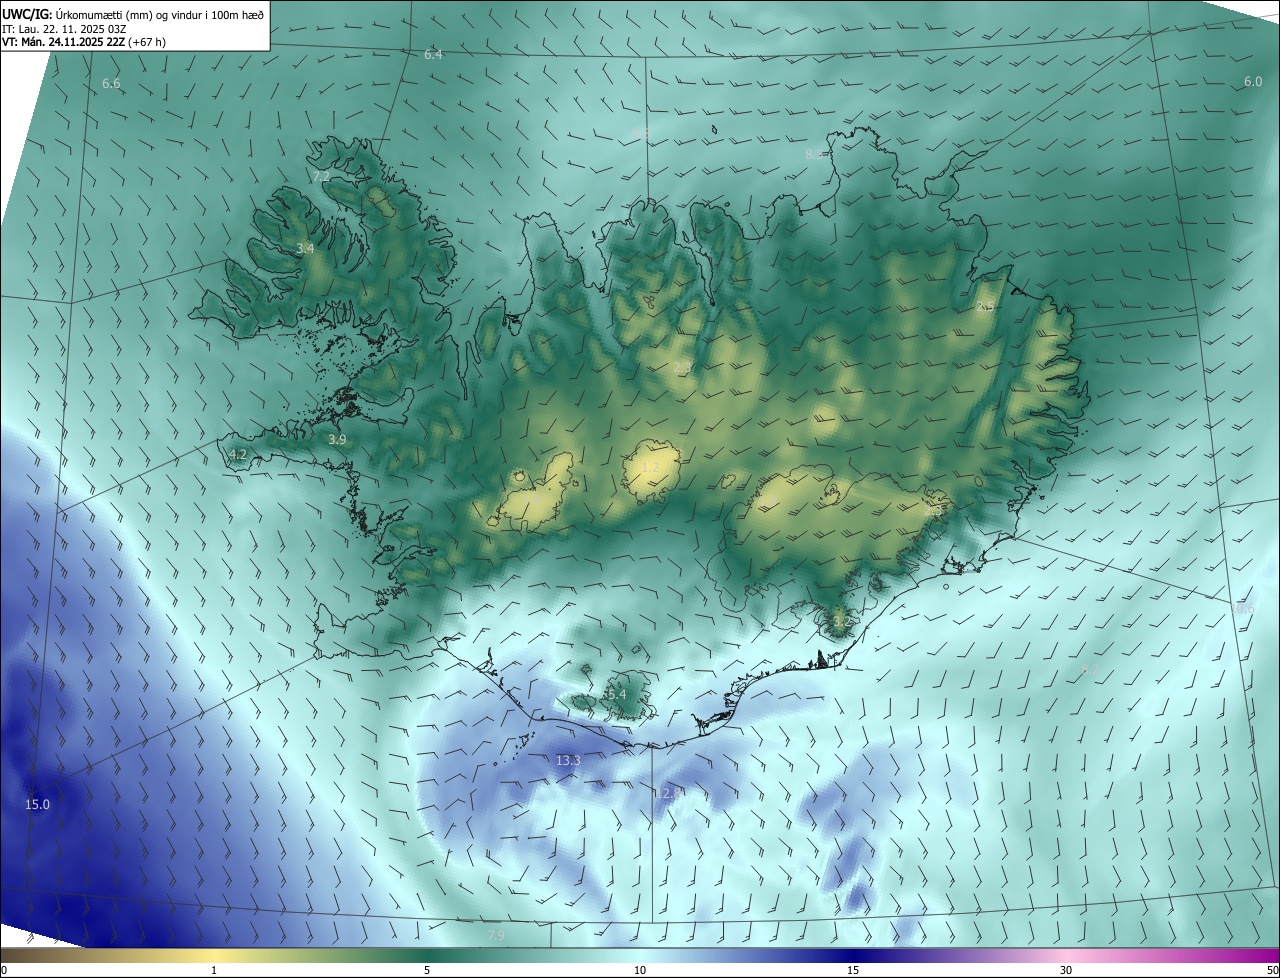
Task: Click the legend tick label '50'
Action: pos(1272,970)
